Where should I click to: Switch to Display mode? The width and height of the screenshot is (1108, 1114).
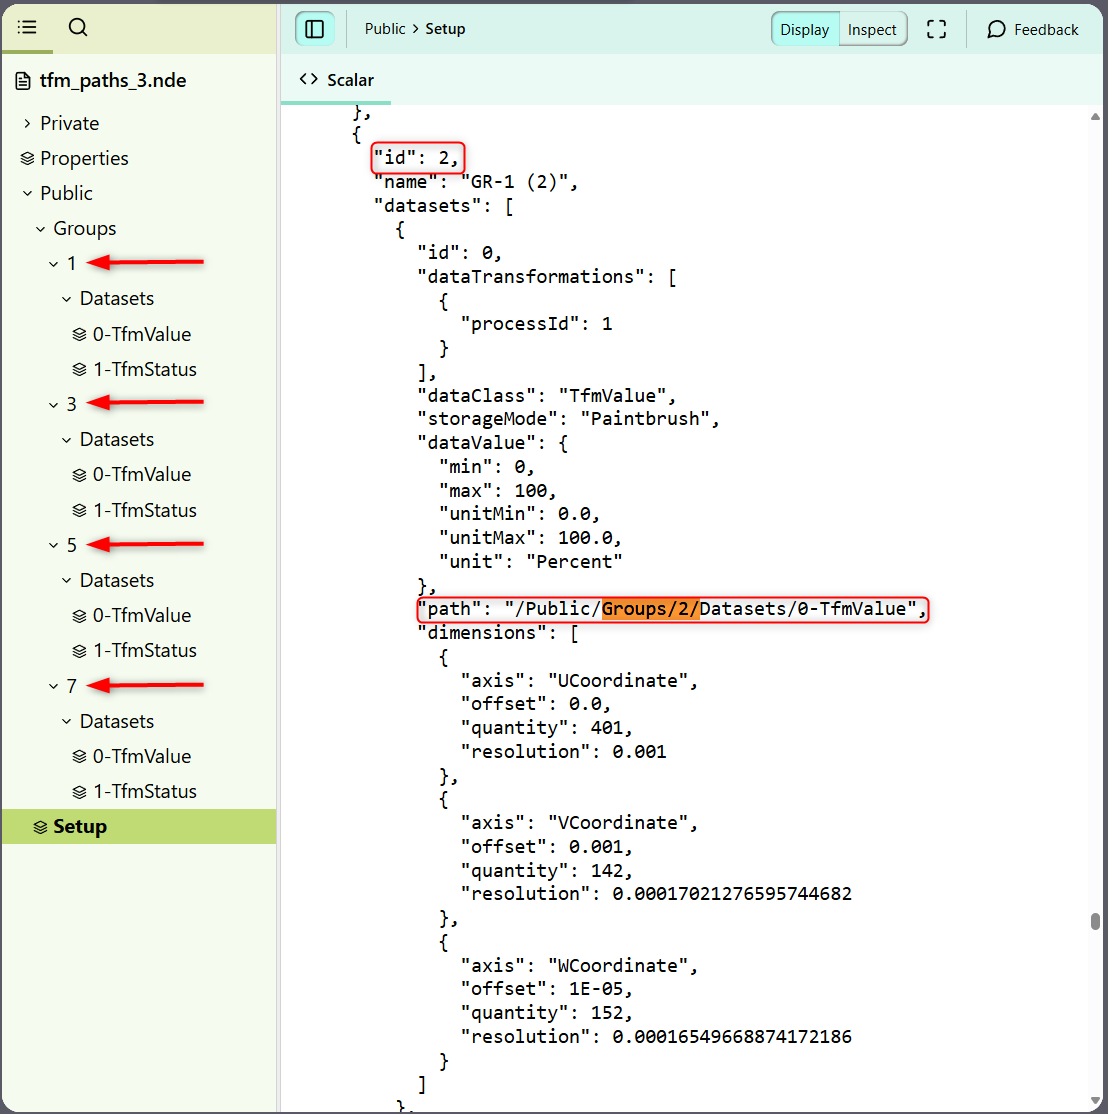click(x=805, y=30)
